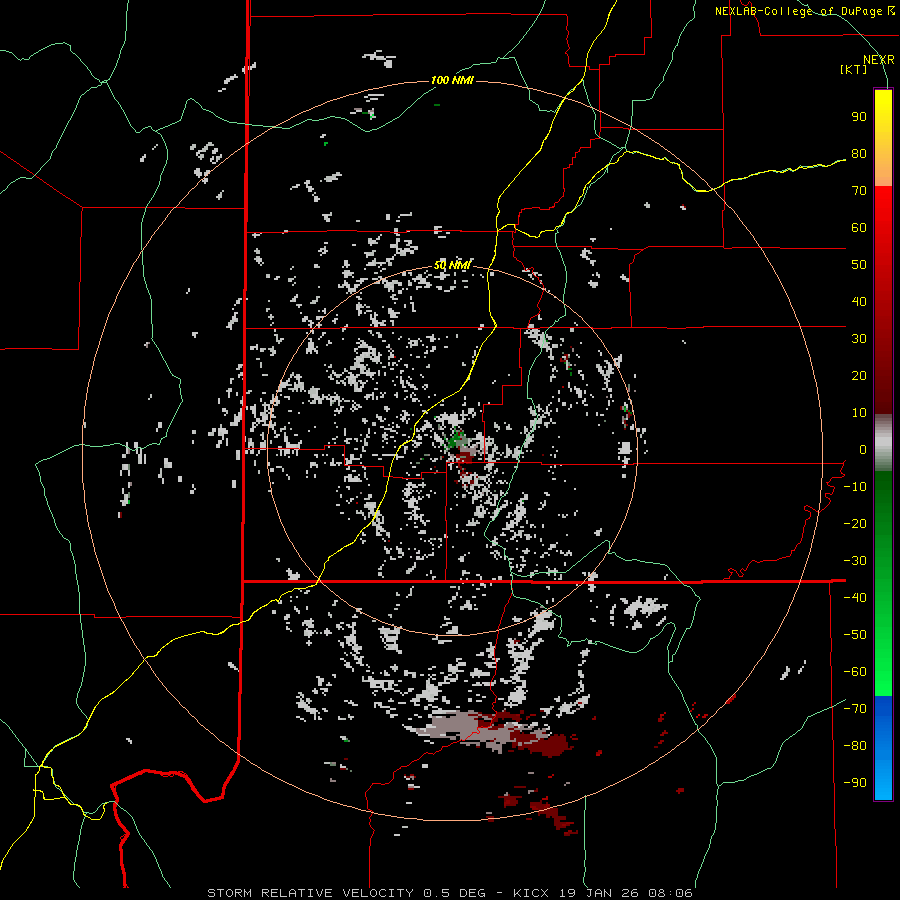
Task: Click the 20 value on the velocity scale
Action: click(859, 376)
